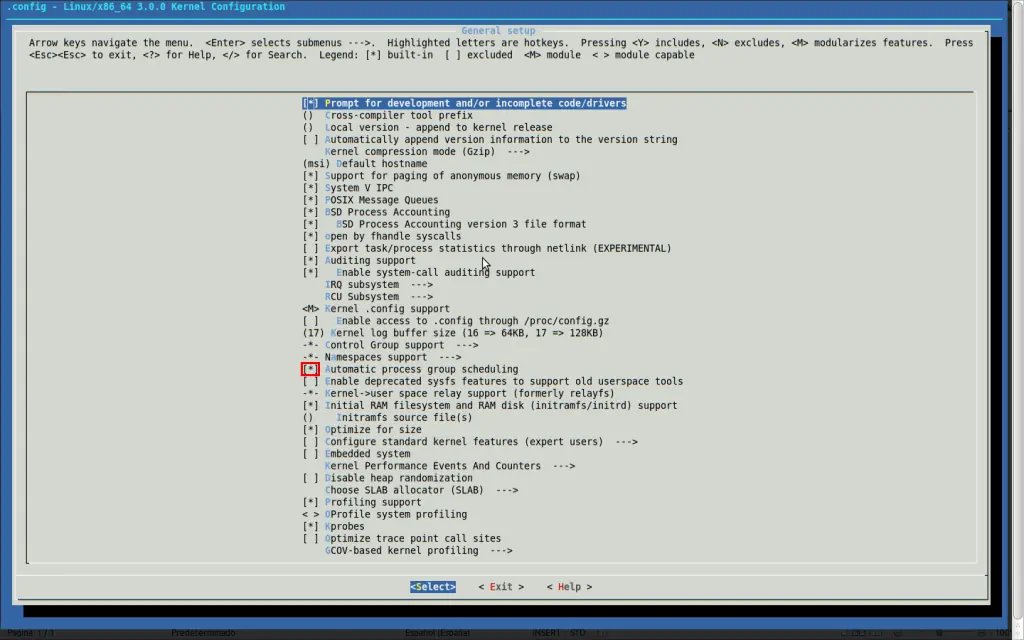Open Configure standard kernel features (expert users)
This screenshot has height=640, width=1024.
pyautogui.click(x=470, y=441)
